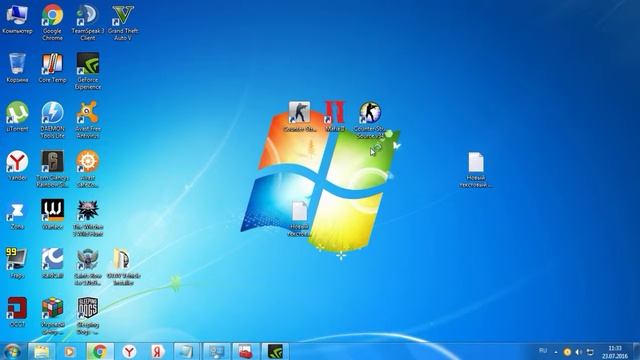Open the Yandex browser taskbar button
Screen dimensions: 640x360
point(129,351)
